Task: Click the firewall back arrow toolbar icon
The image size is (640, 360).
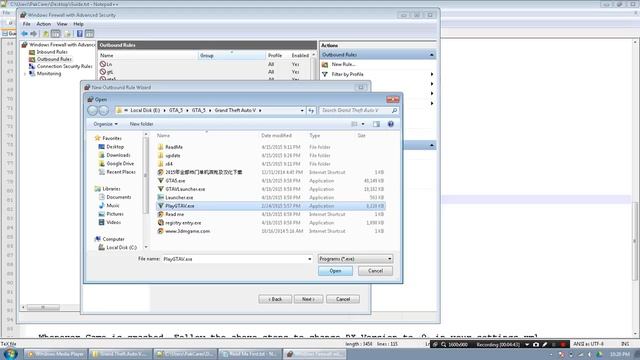Action: tap(24, 34)
